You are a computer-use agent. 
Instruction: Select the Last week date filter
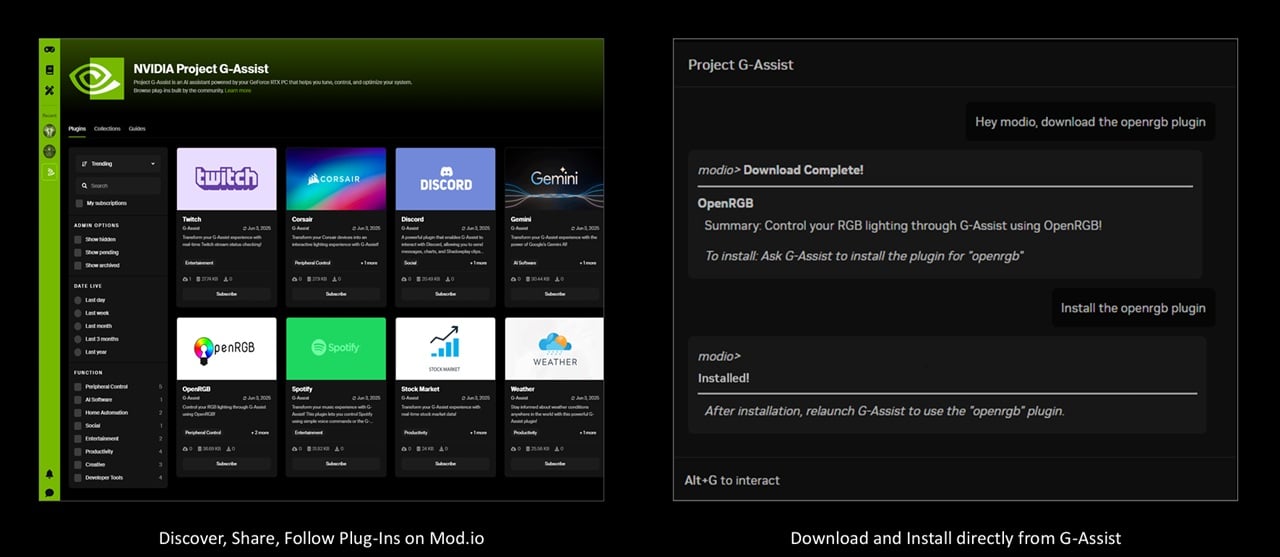tap(78, 313)
